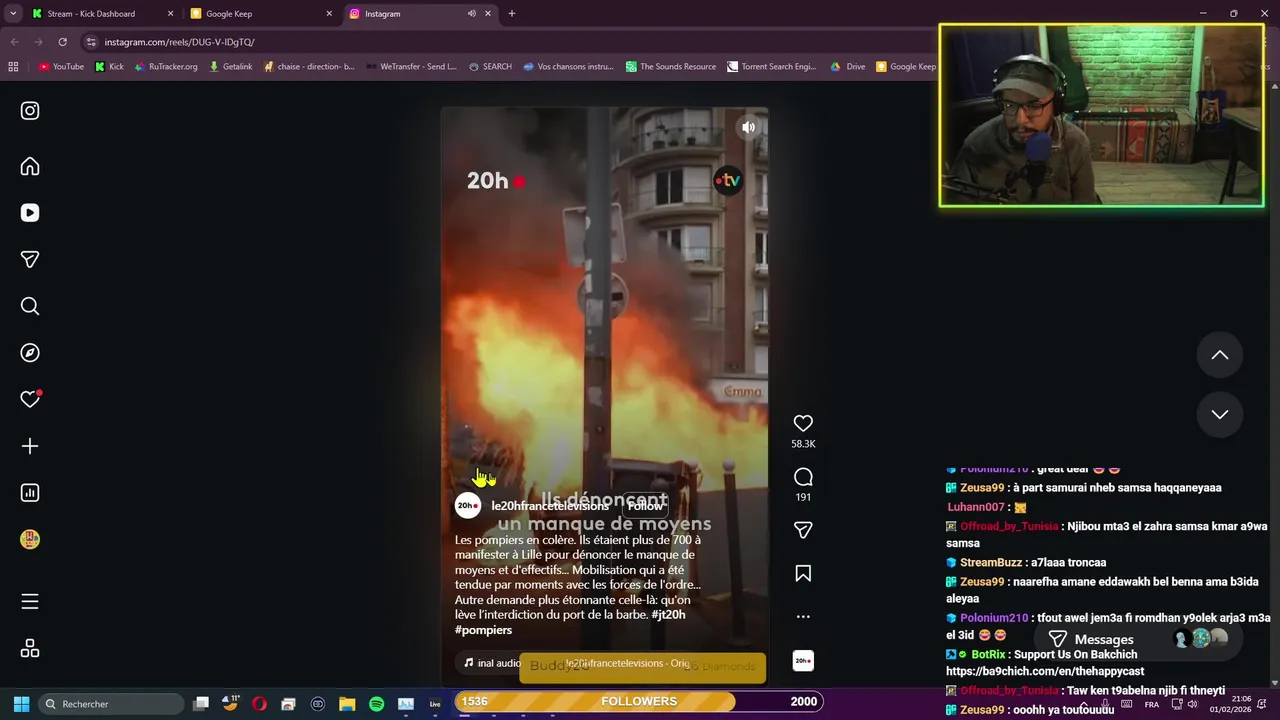Open a new browser tab

512,14
